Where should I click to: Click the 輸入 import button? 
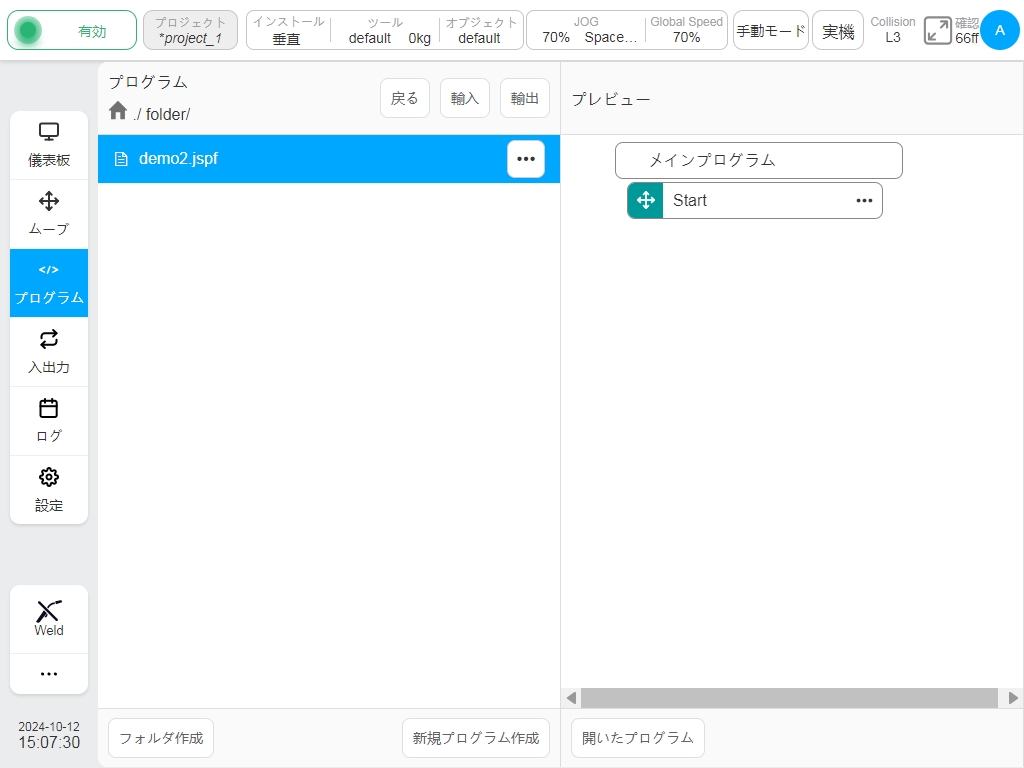(x=465, y=98)
